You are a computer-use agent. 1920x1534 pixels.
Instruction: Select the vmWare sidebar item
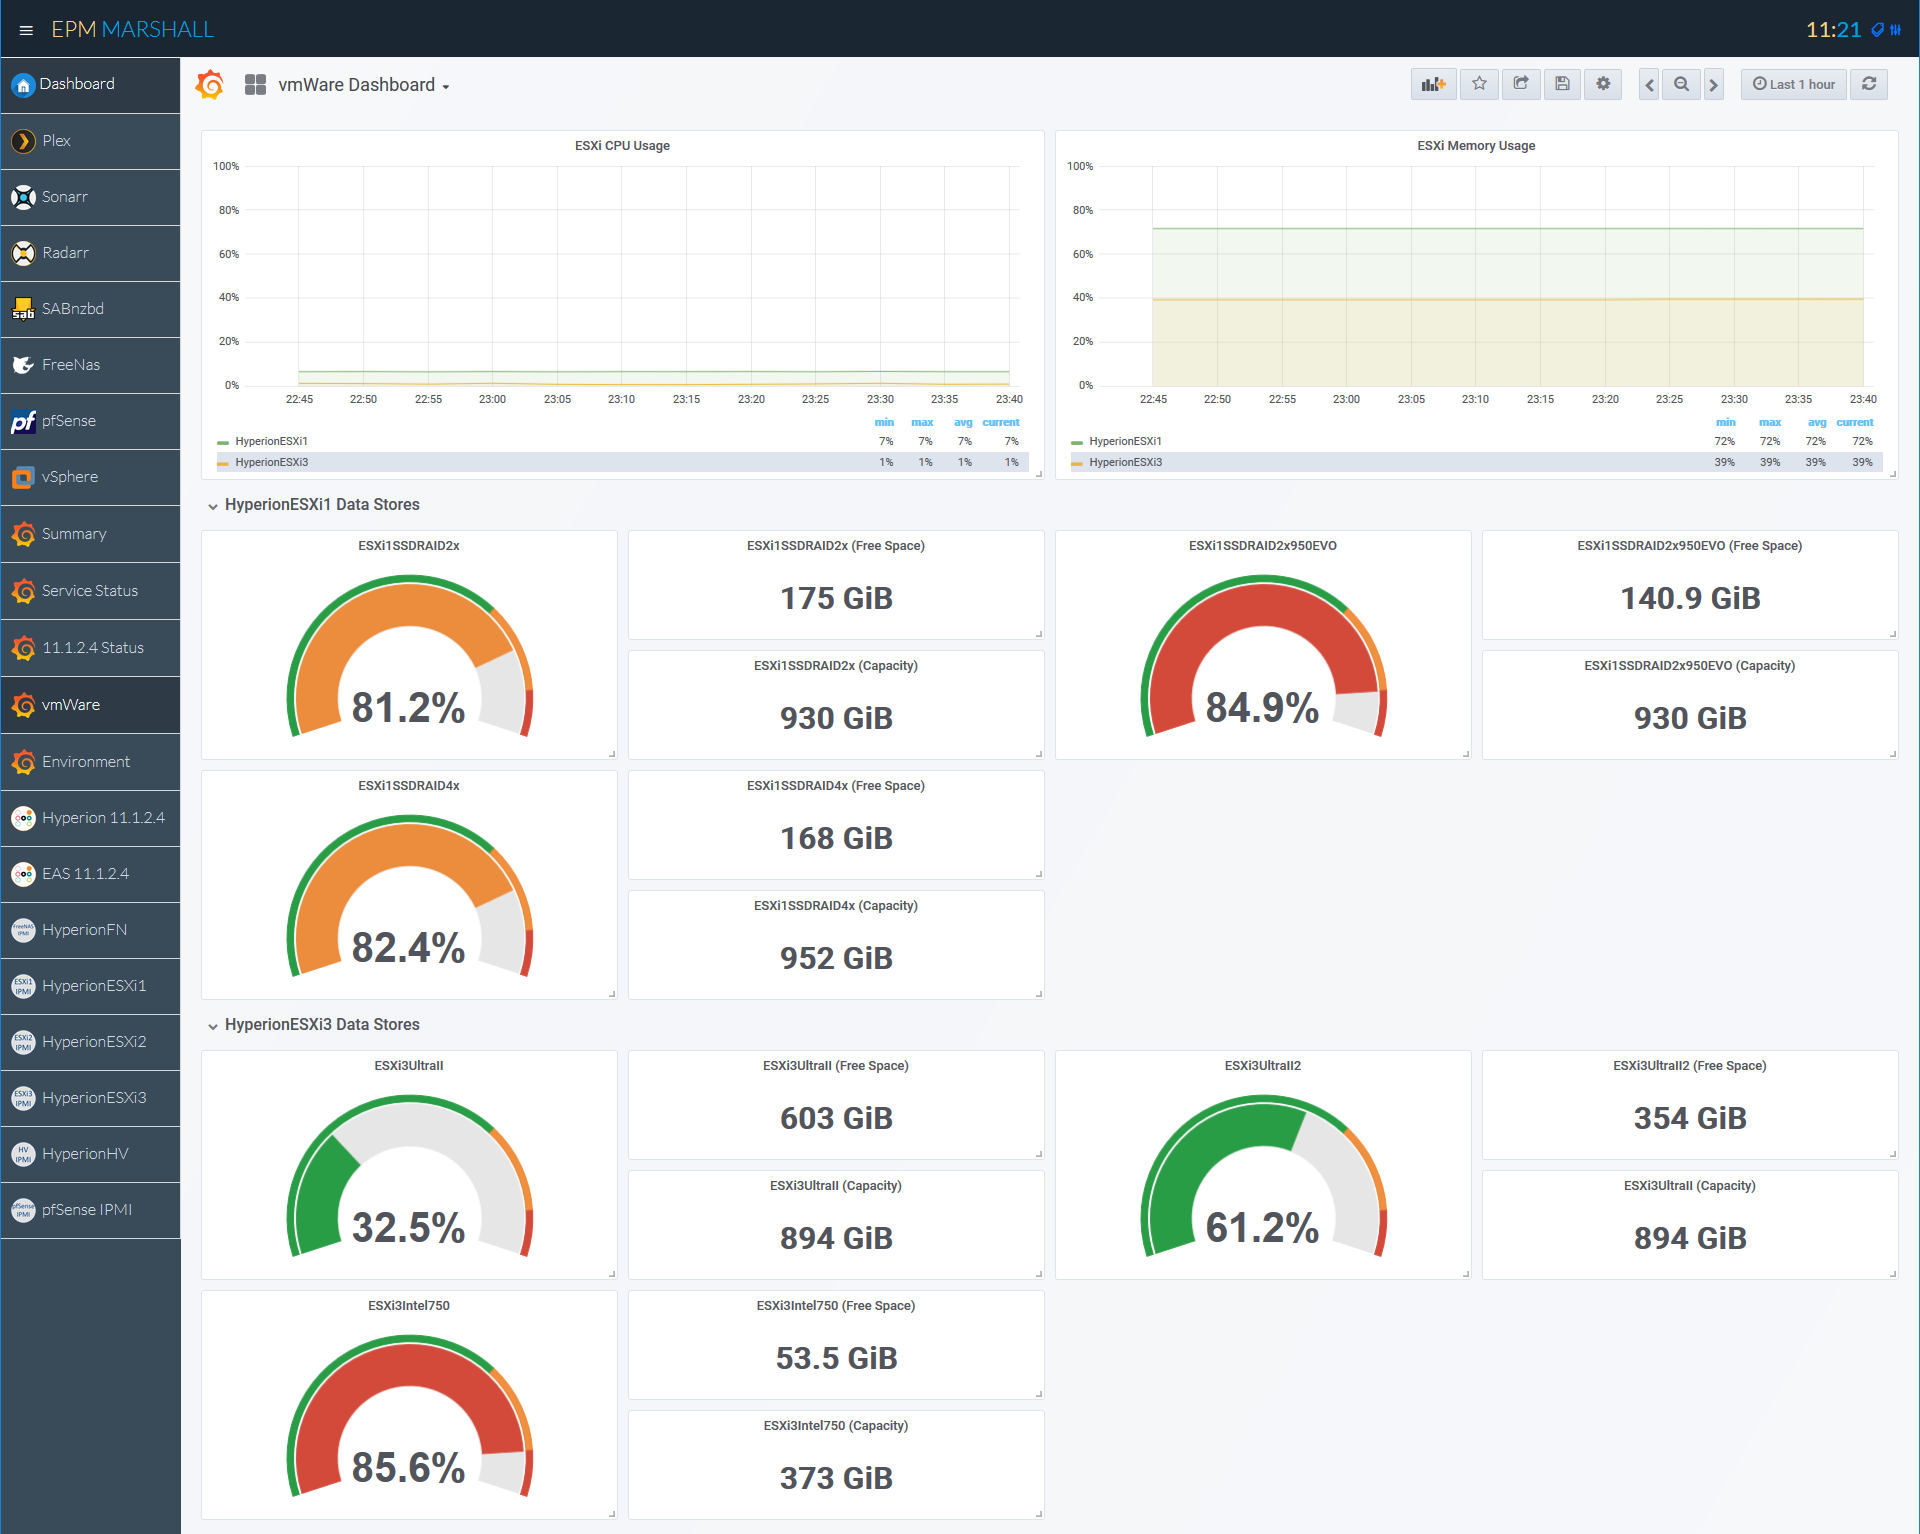[x=90, y=705]
